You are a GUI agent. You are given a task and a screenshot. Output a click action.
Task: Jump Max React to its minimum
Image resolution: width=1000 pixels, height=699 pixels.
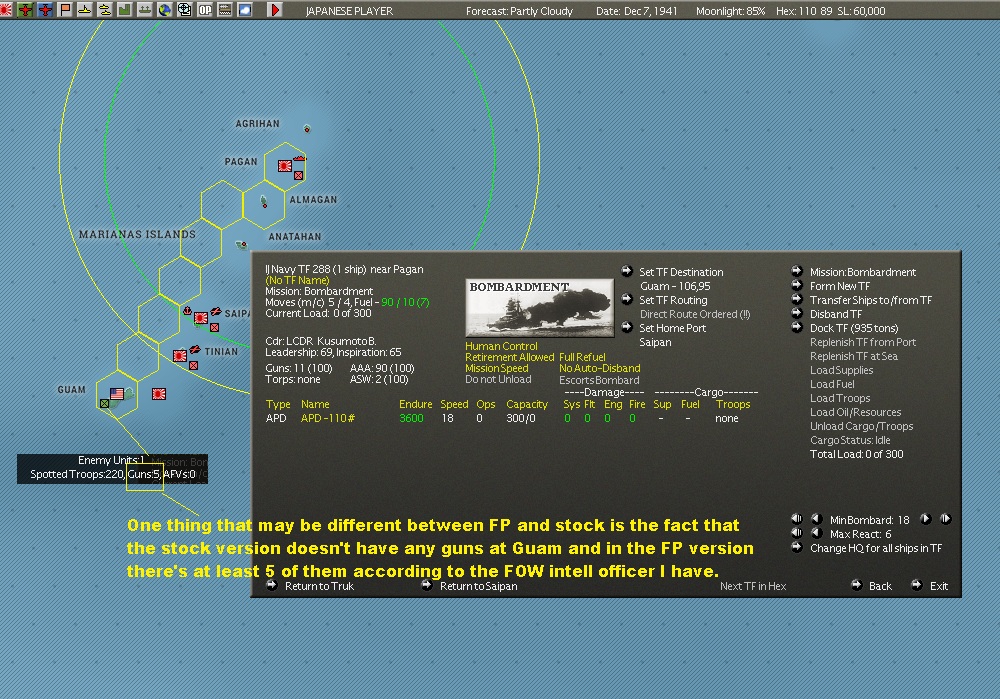click(x=797, y=533)
